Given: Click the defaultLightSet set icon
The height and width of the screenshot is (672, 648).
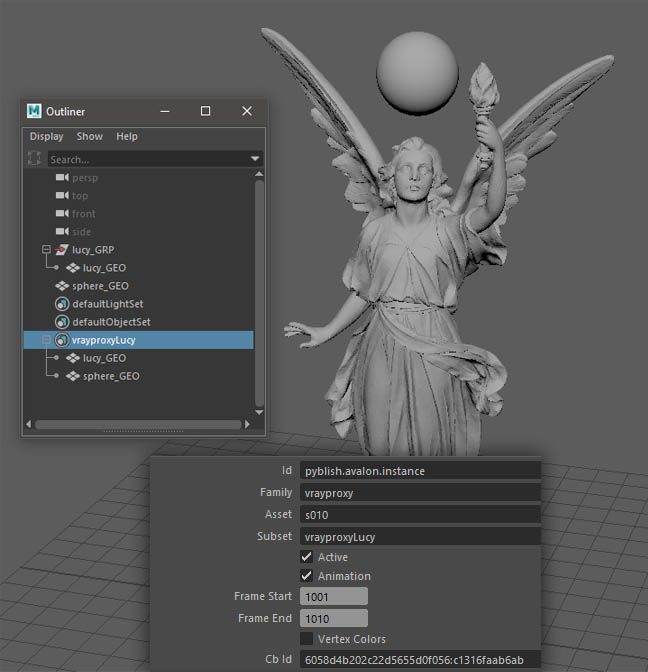Looking at the screenshot, I should (62, 304).
